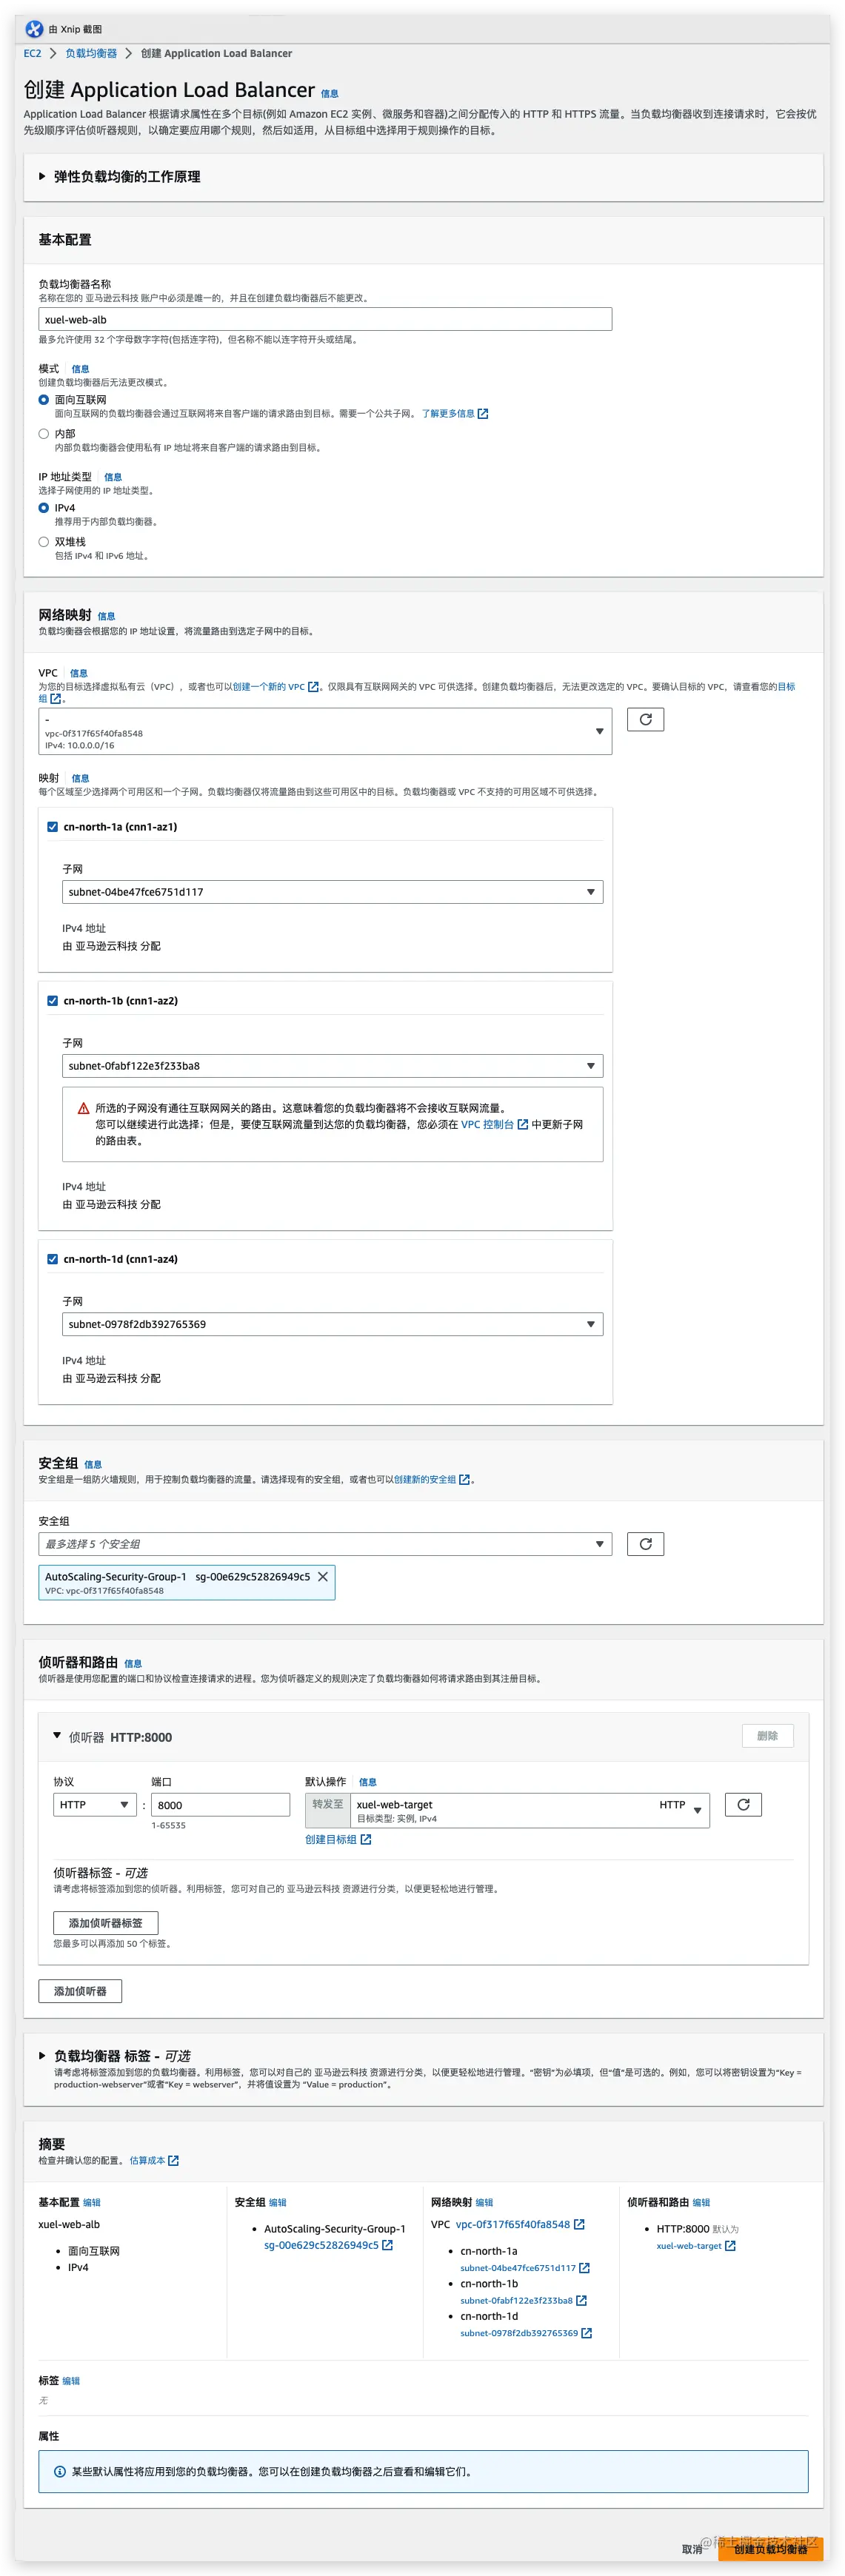Open the HTTP protocol dropdown
This screenshot has height=2576, width=845.
point(95,1805)
